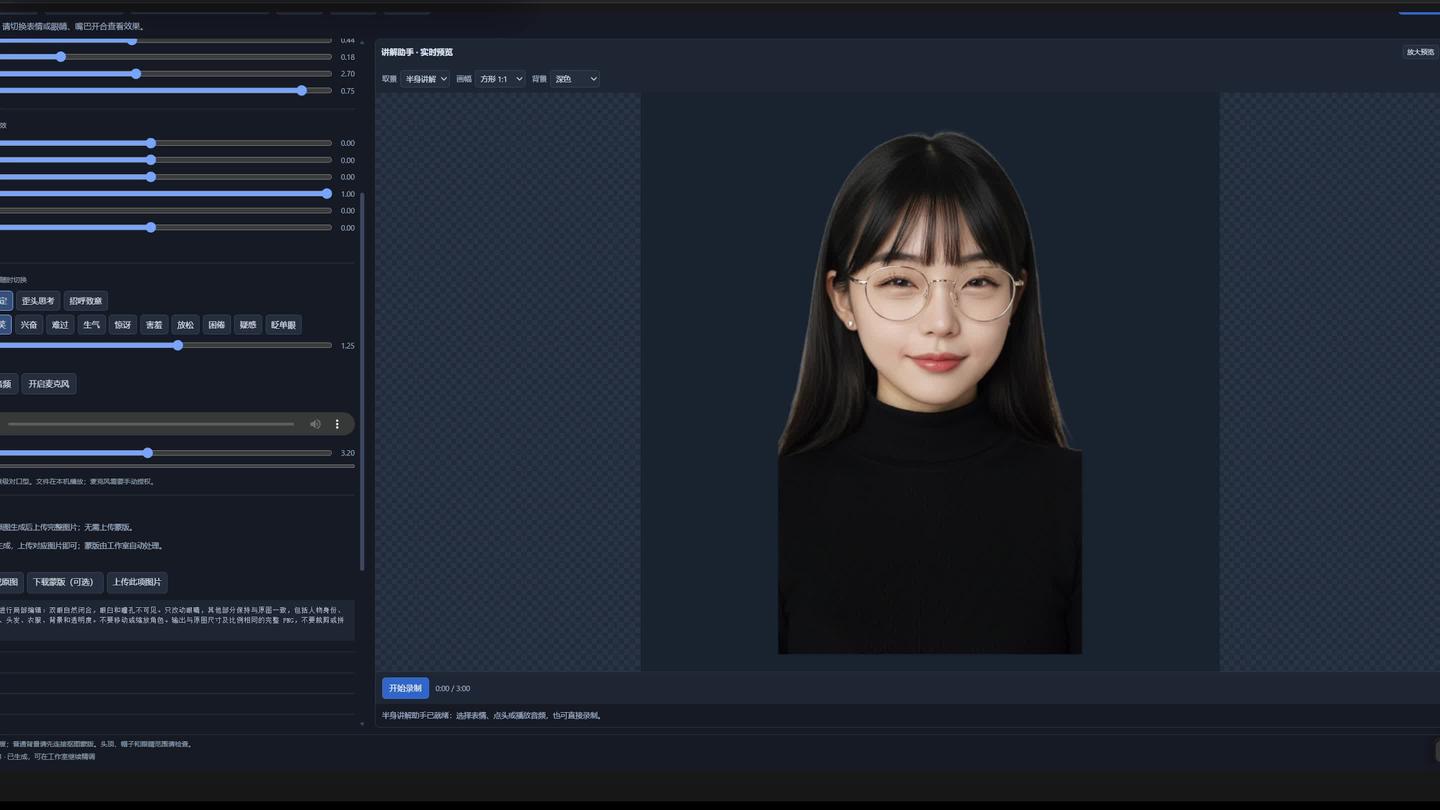The height and width of the screenshot is (810, 1440).
Task: Trigger the 眨单眼 expression
Action: (283, 325)
